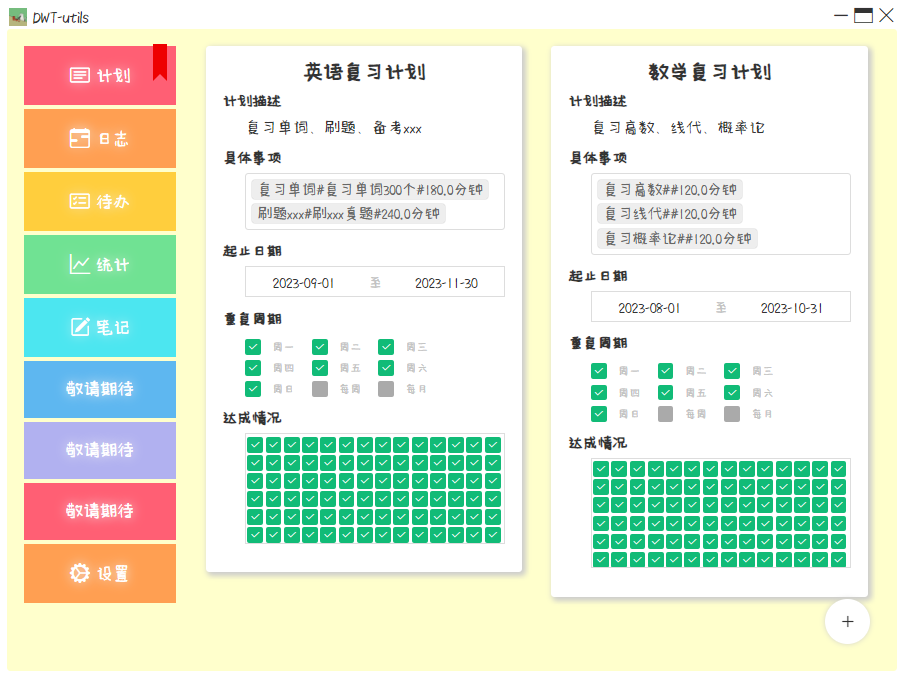Viewport: 904px width, 678px height.
Task: Tick 每月 checkbox in 数学复习计划 card
Action: (x=732, y=414)
